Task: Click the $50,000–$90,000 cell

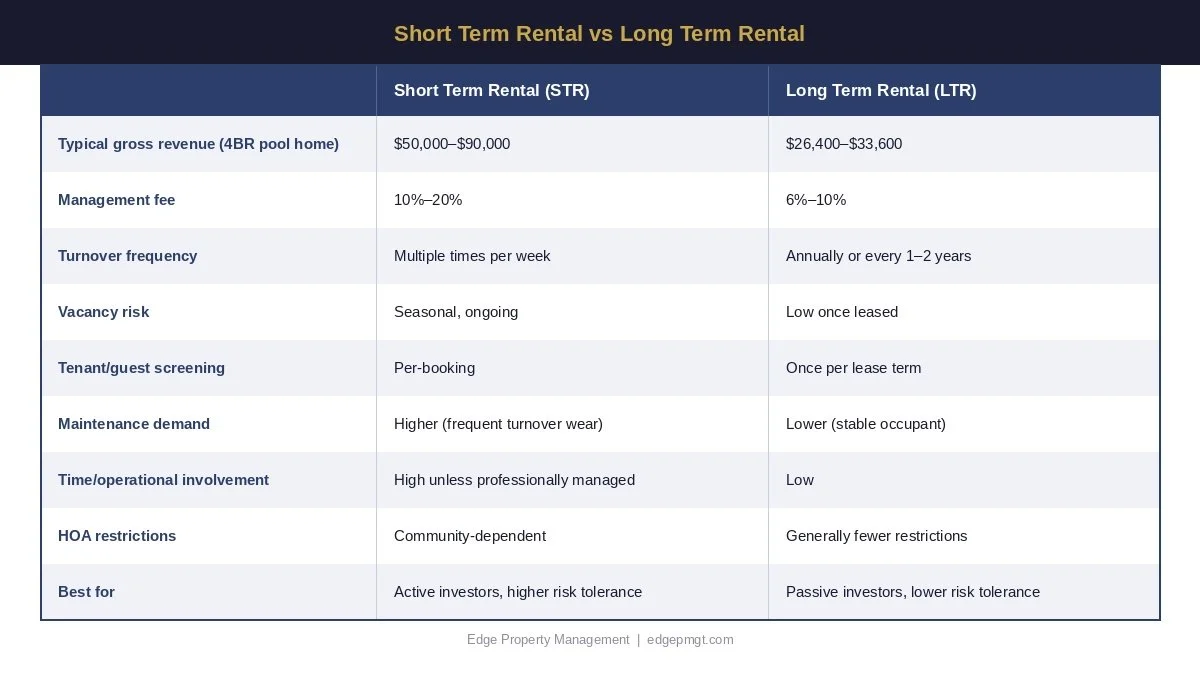Action: (572, 144)
